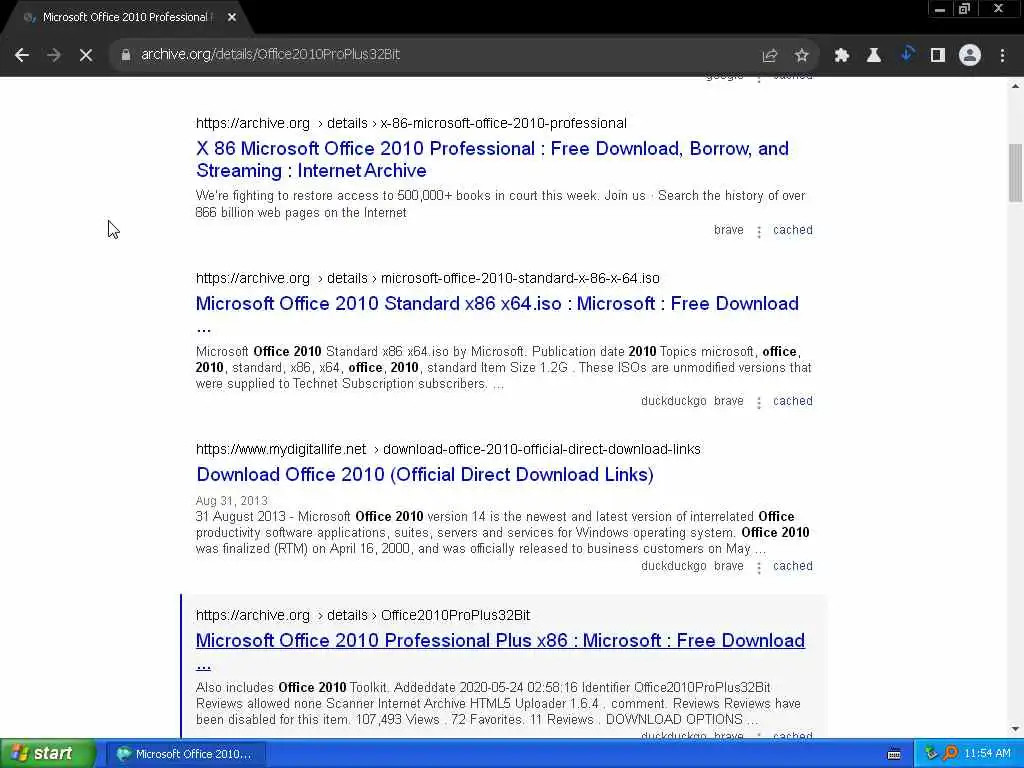Open the Windows start menu
Screen dimensions: 1024x768
click(47, 754)
